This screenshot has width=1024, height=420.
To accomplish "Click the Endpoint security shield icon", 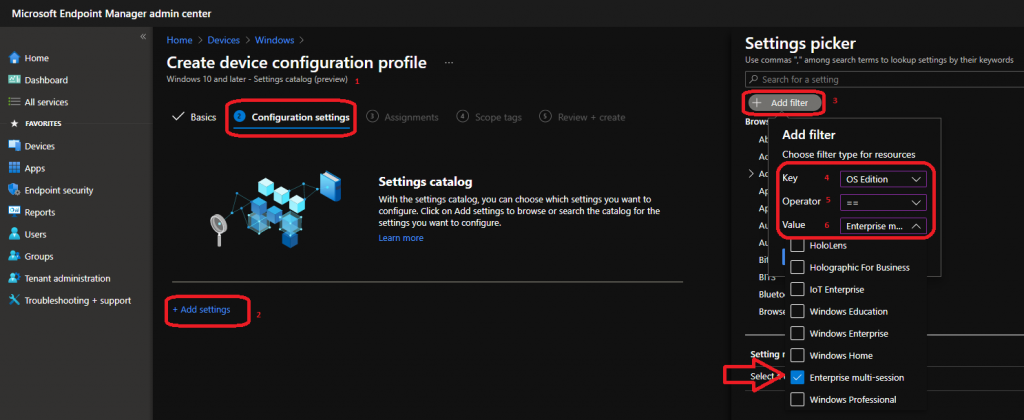I will point(14,190).
